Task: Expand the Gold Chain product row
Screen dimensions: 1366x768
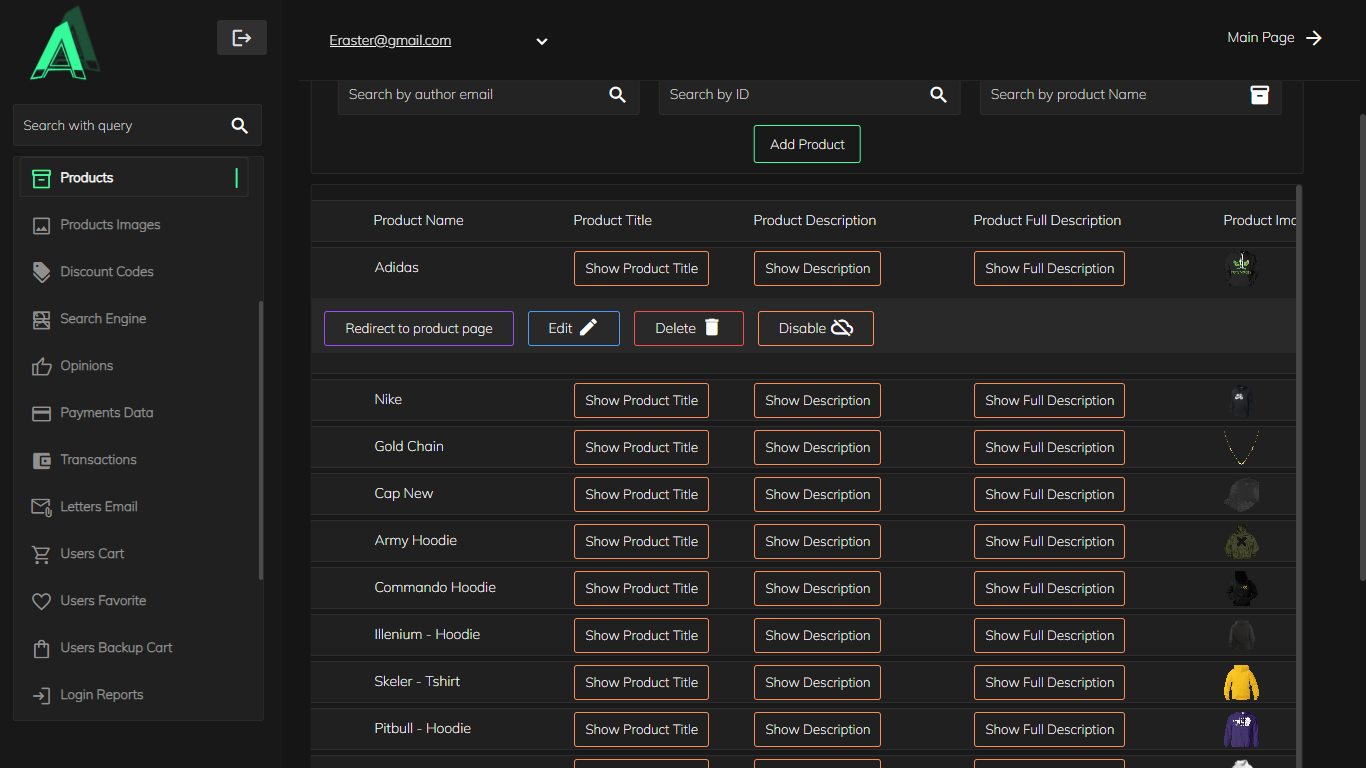Action: (x=409, y=447)
